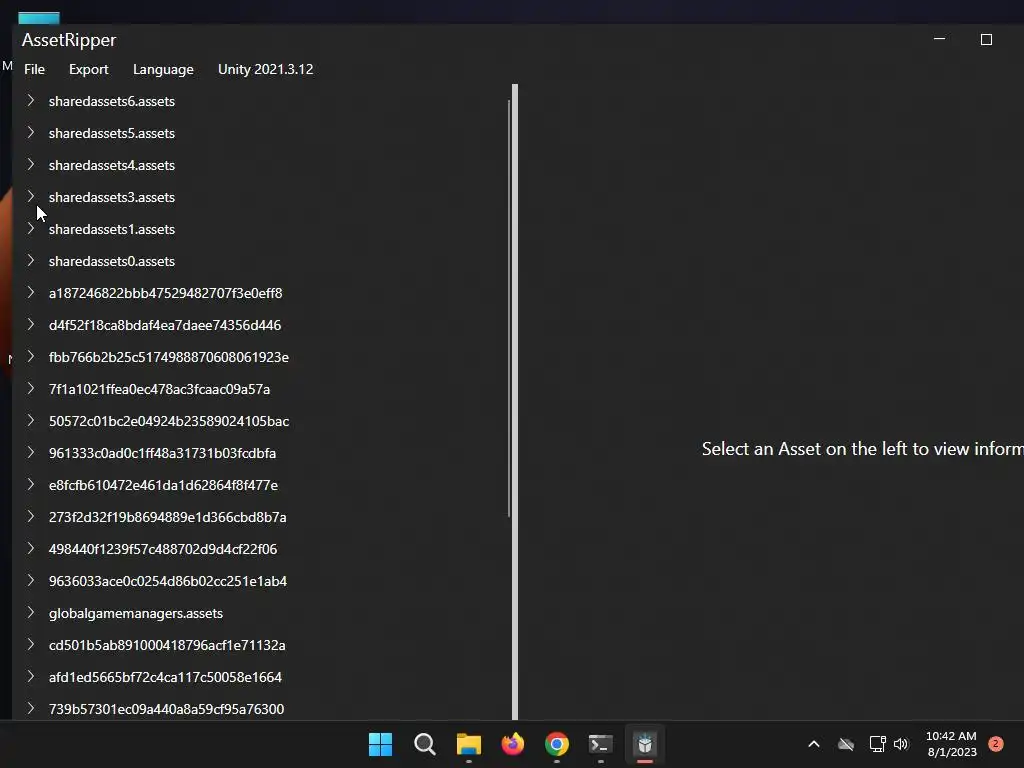Click the AssetRipper taskbar icon

(645, 744)
